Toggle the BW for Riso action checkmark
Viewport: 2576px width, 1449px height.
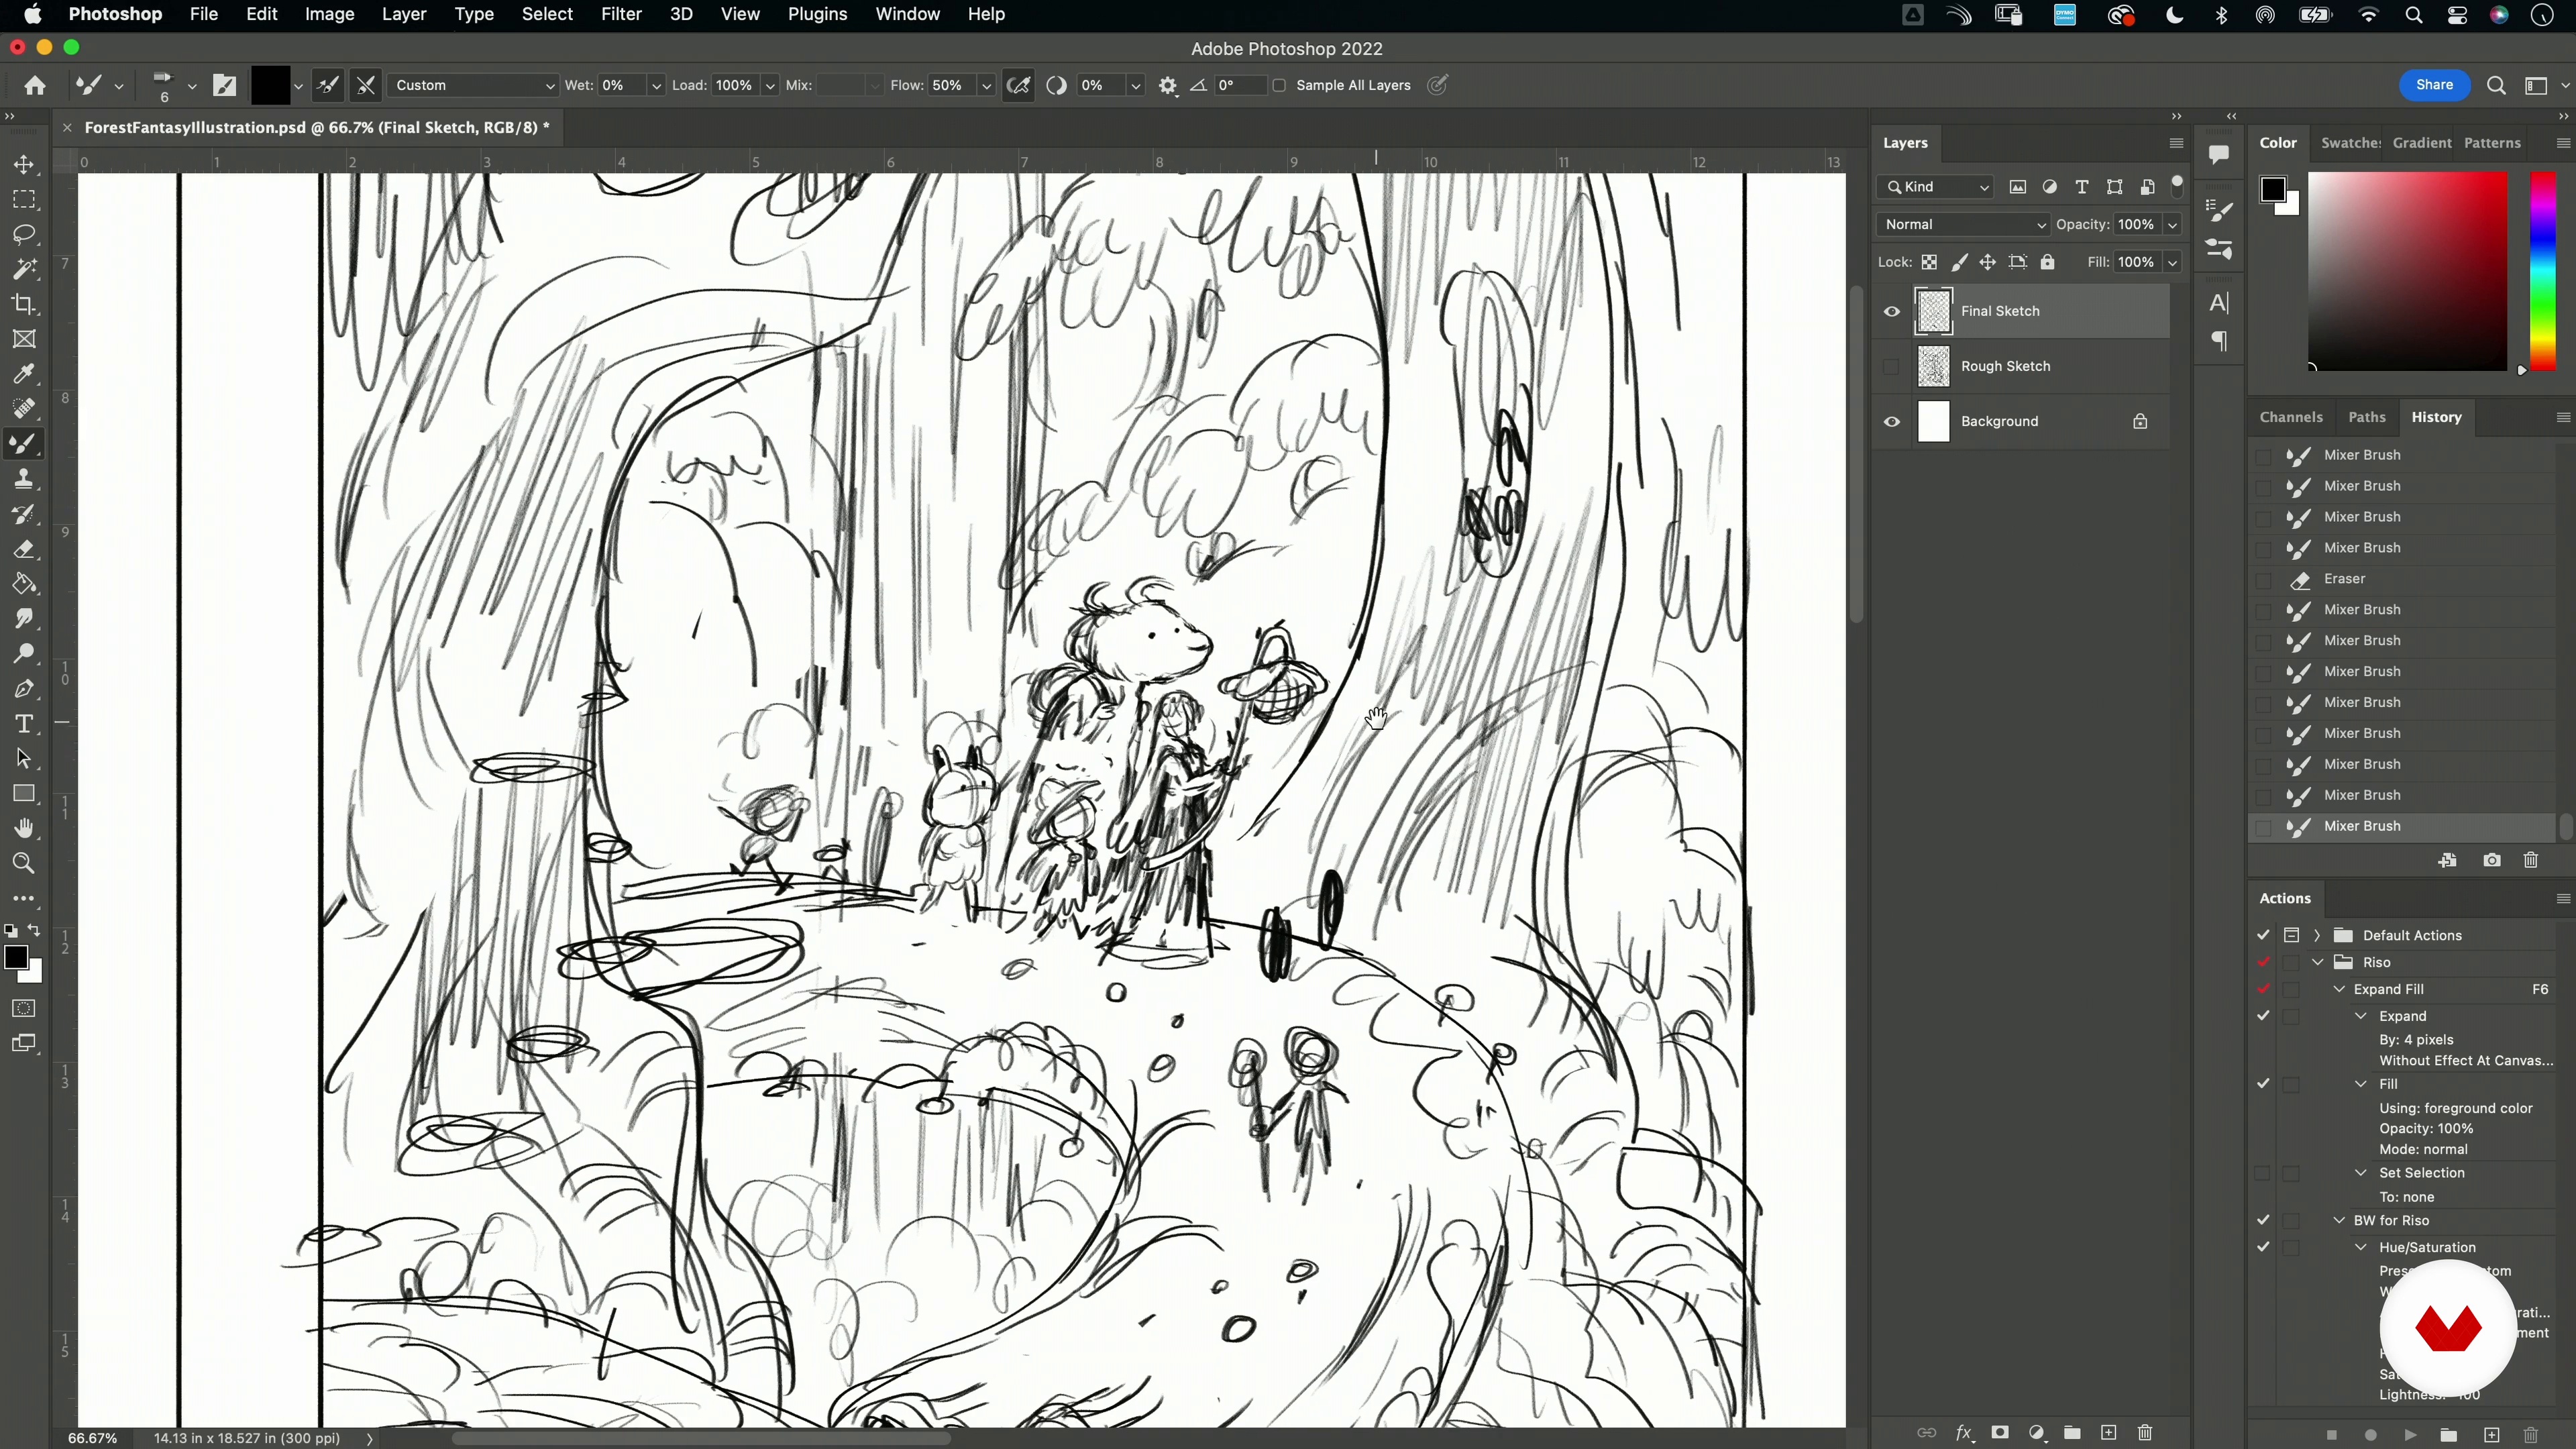coord(2263,1220)
